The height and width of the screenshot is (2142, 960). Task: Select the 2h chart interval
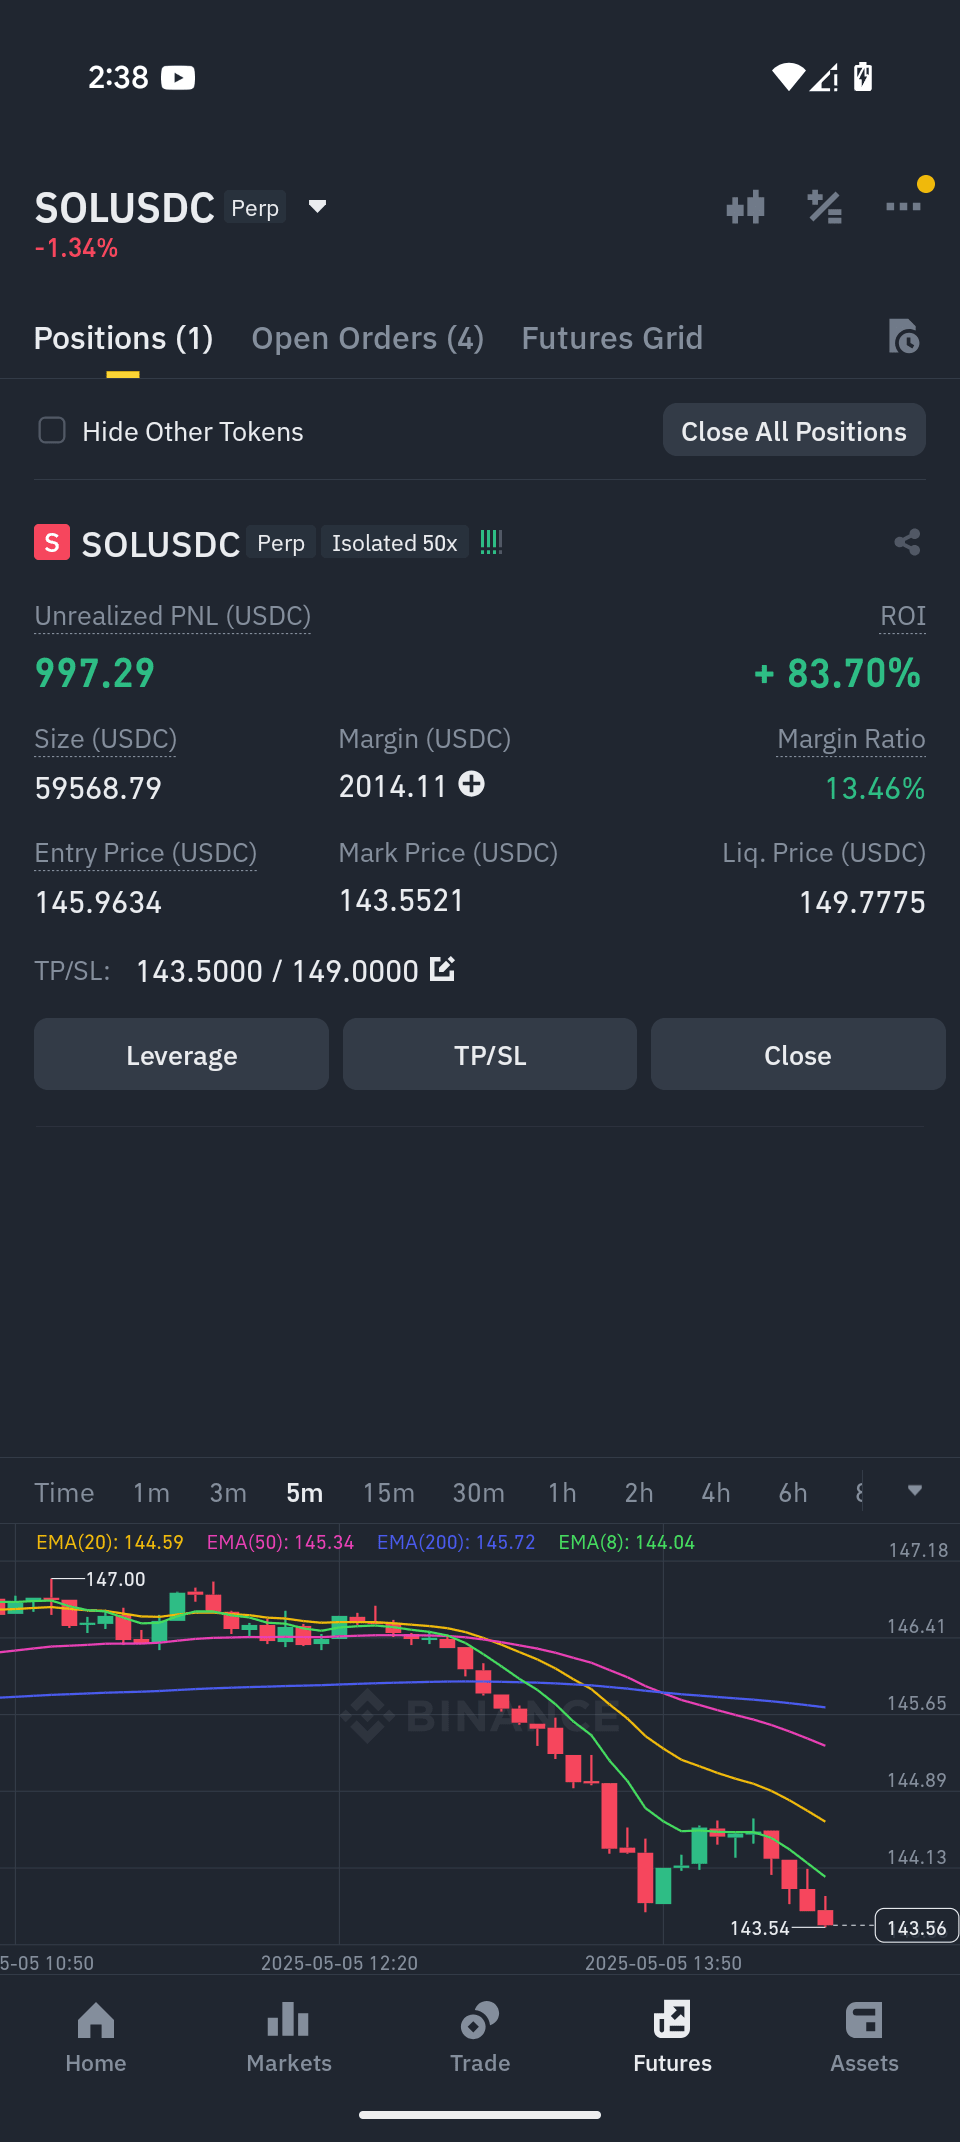tap(639, 1492)
